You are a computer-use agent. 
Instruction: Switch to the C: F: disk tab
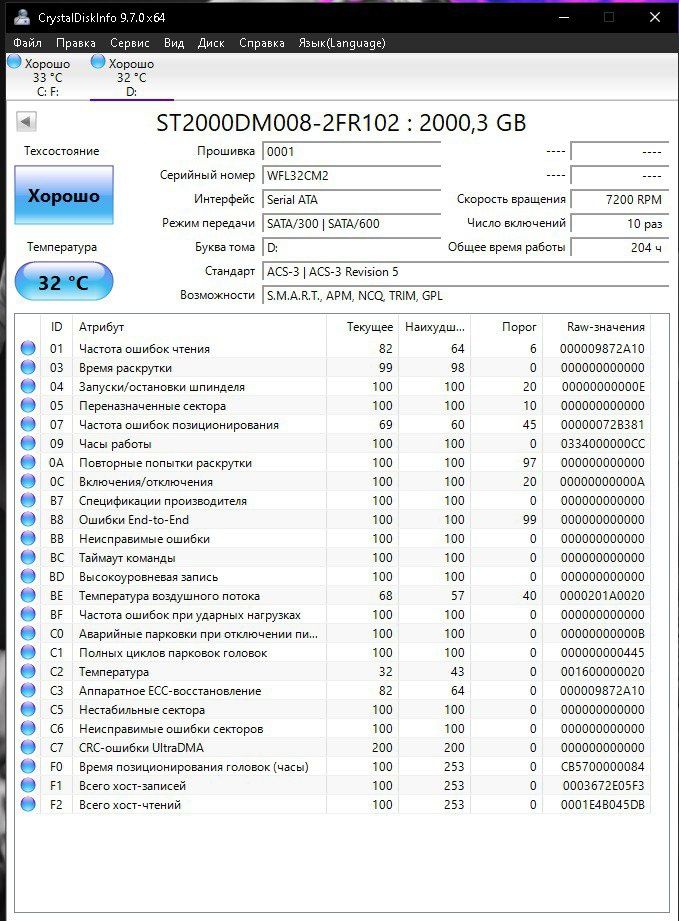point(47,77)
